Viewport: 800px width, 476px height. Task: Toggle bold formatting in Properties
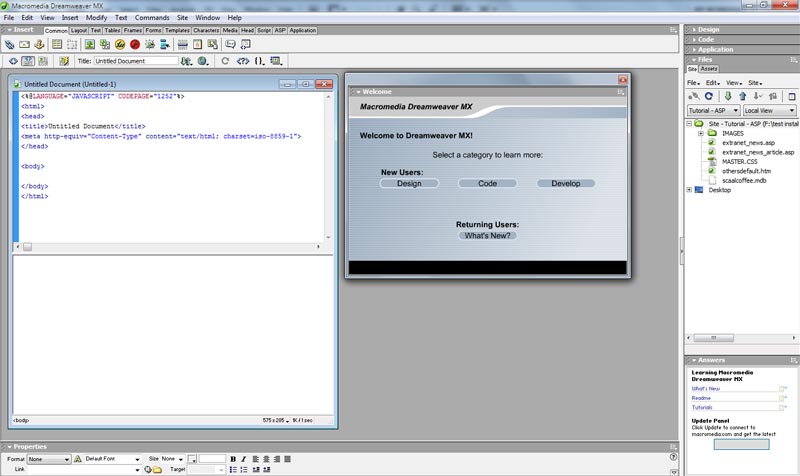pos(233,459)
